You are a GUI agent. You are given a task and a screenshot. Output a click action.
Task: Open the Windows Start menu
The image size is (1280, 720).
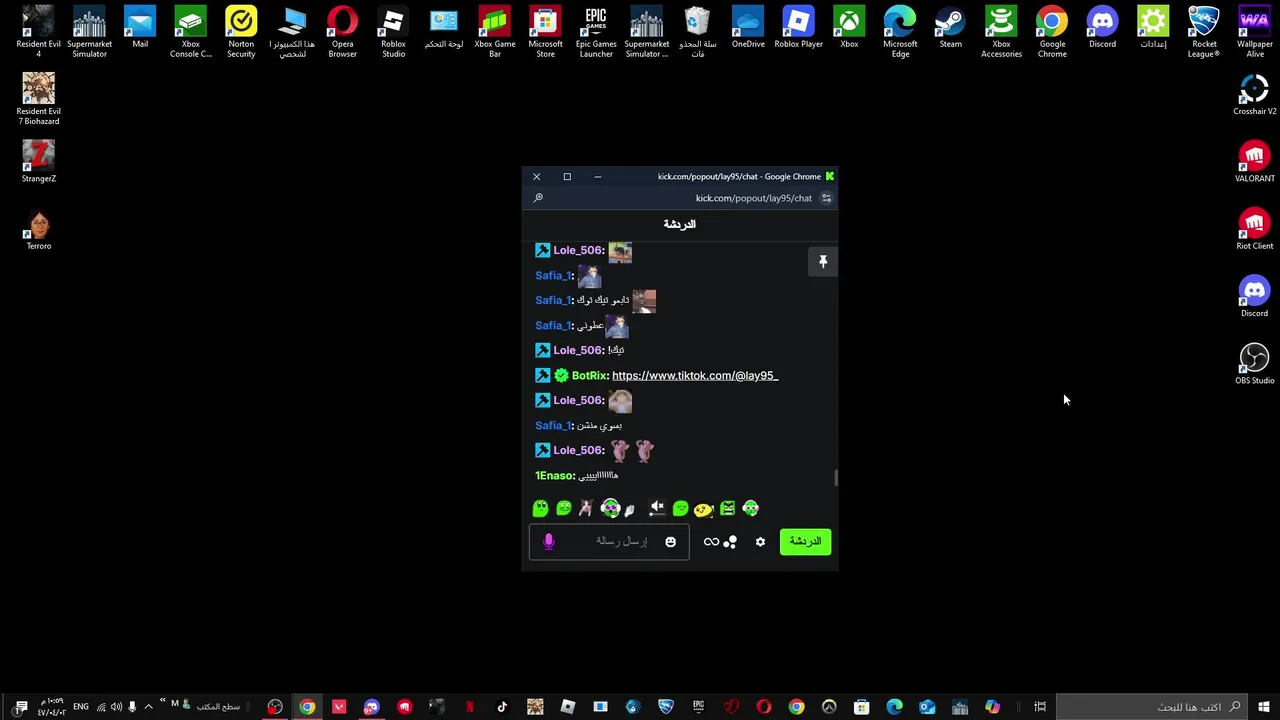pyautogui.click(x=1263, y=707)
